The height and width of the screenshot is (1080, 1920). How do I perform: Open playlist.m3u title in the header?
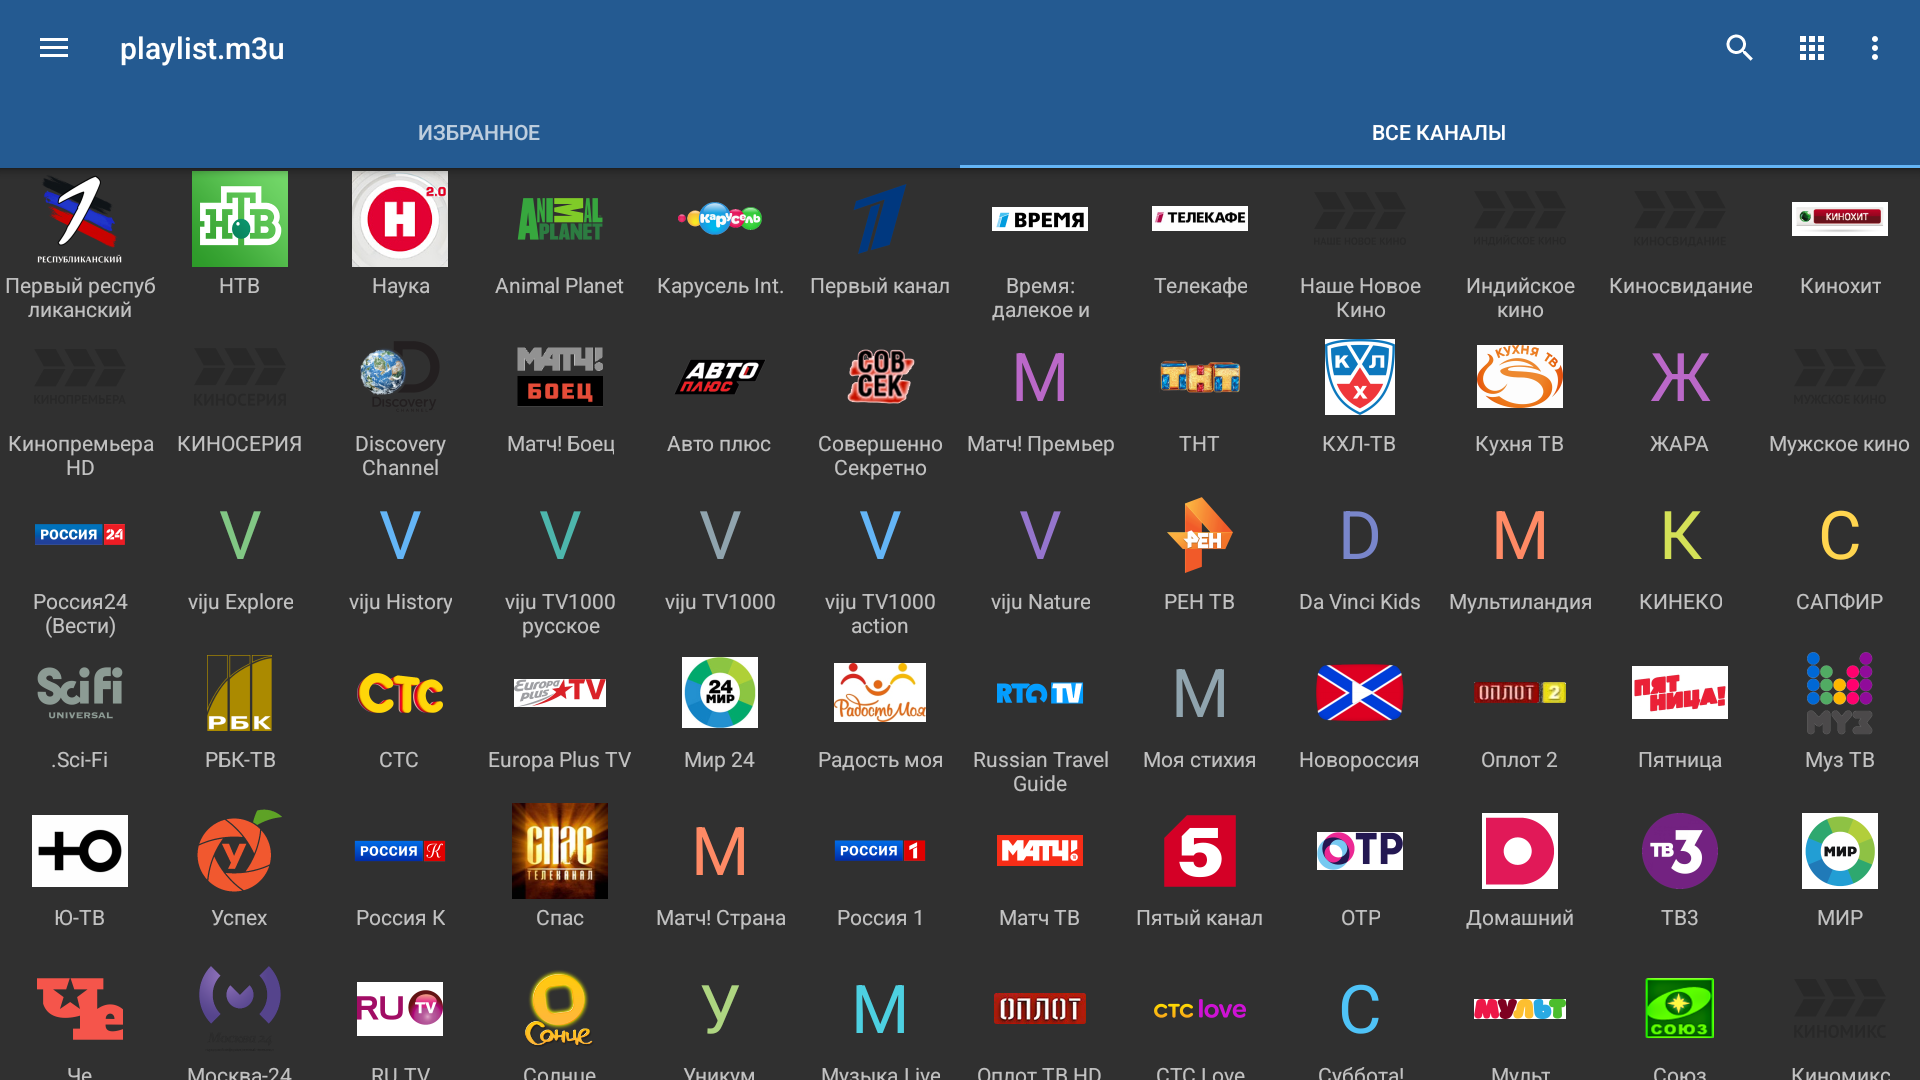[202, 48]
